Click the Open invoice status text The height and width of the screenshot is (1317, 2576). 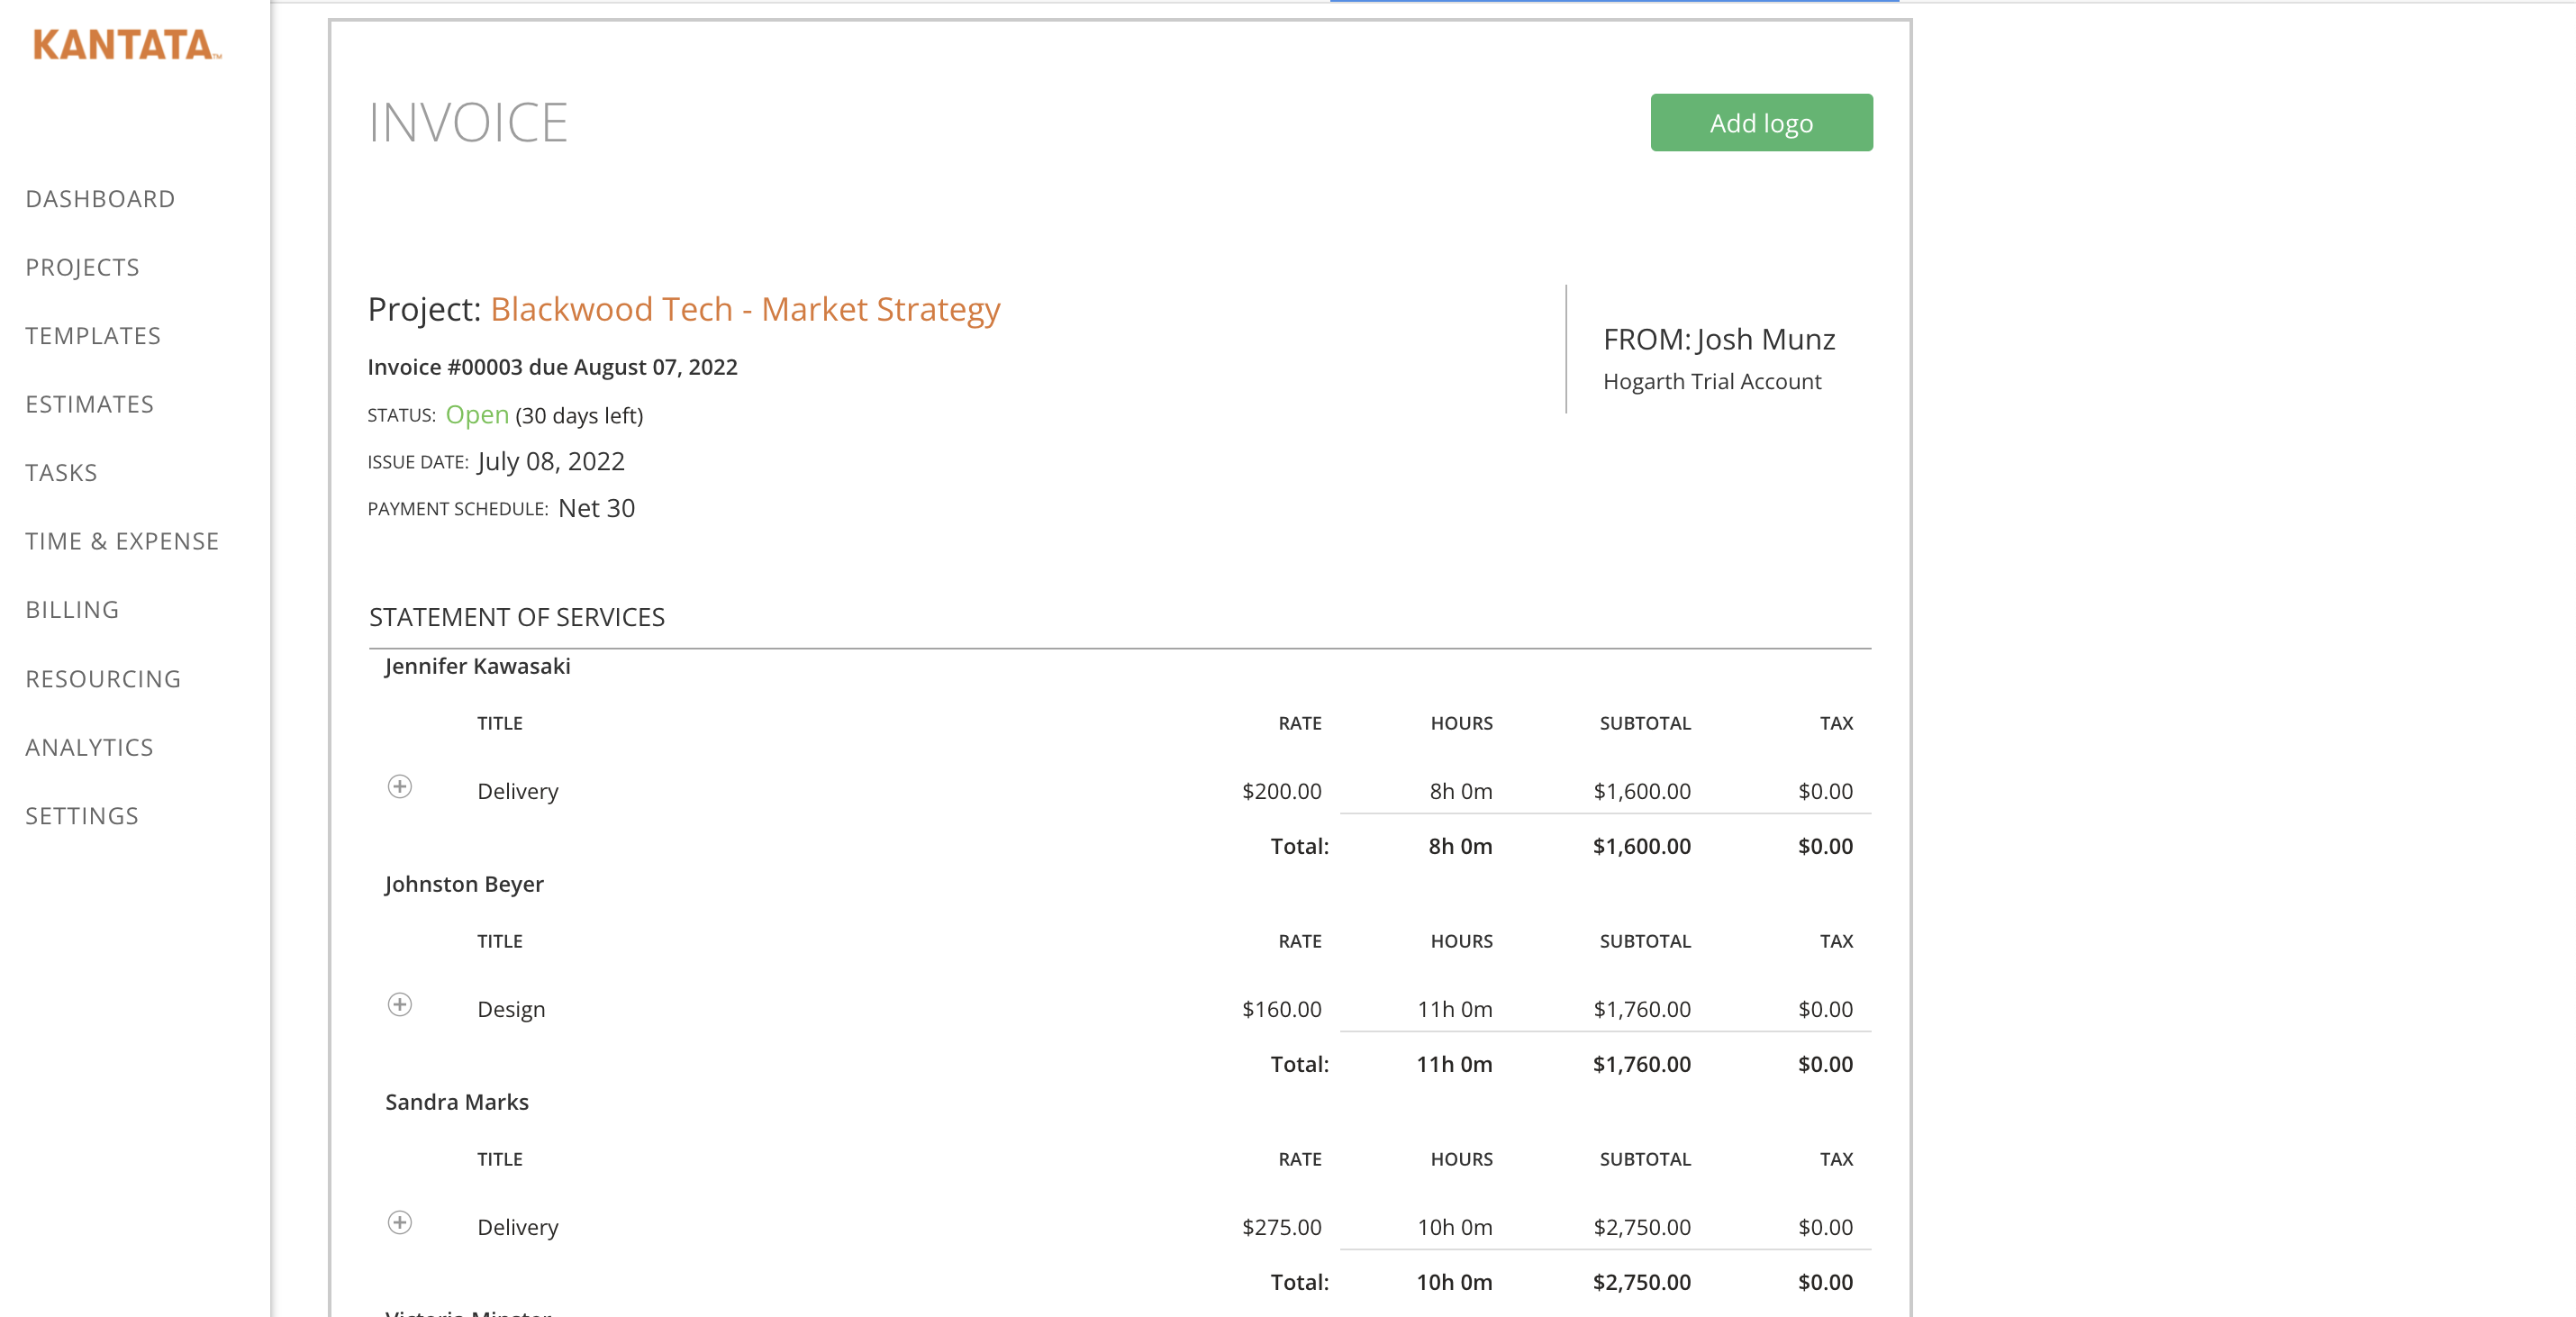[x=477, y=415]
